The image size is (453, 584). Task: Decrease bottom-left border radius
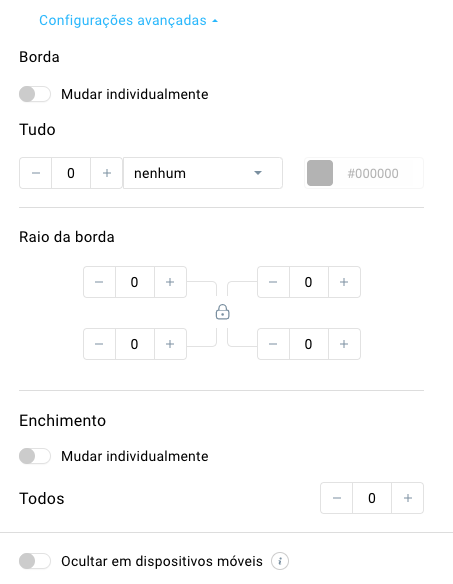pyautogui.click(x=99, y=344)
